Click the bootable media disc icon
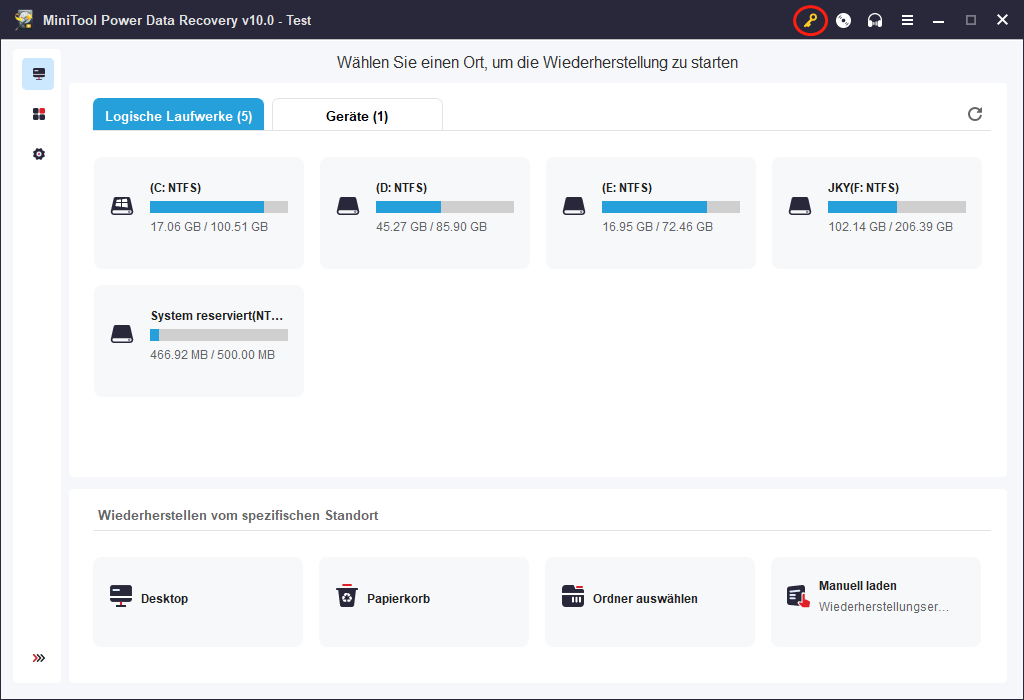The height and width of the screenshot is (700, 1024). point(843,20)
